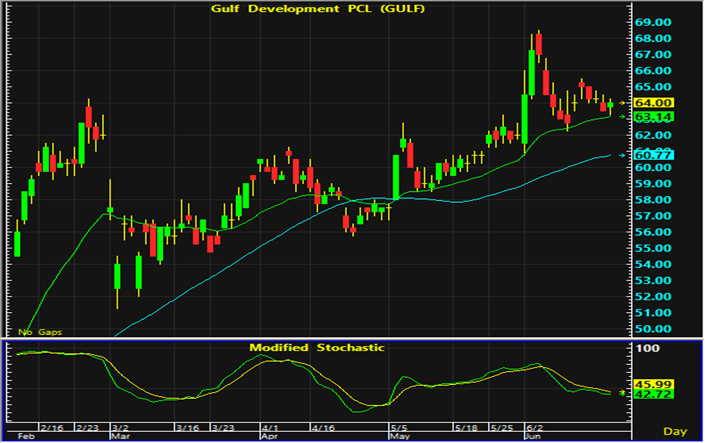Click the Mar month label

(x=120, y=436)
